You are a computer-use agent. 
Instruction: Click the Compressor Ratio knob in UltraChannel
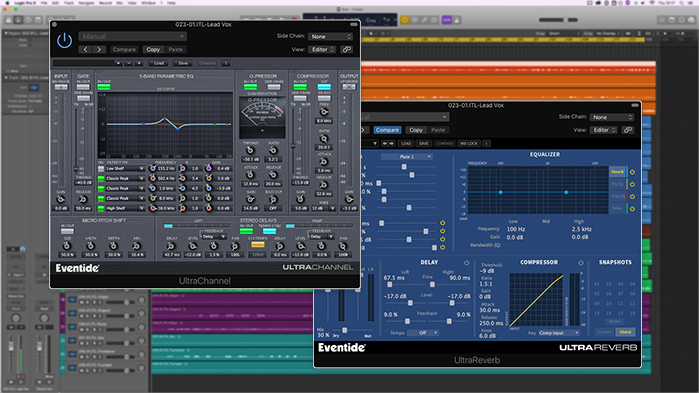point(324,139)
